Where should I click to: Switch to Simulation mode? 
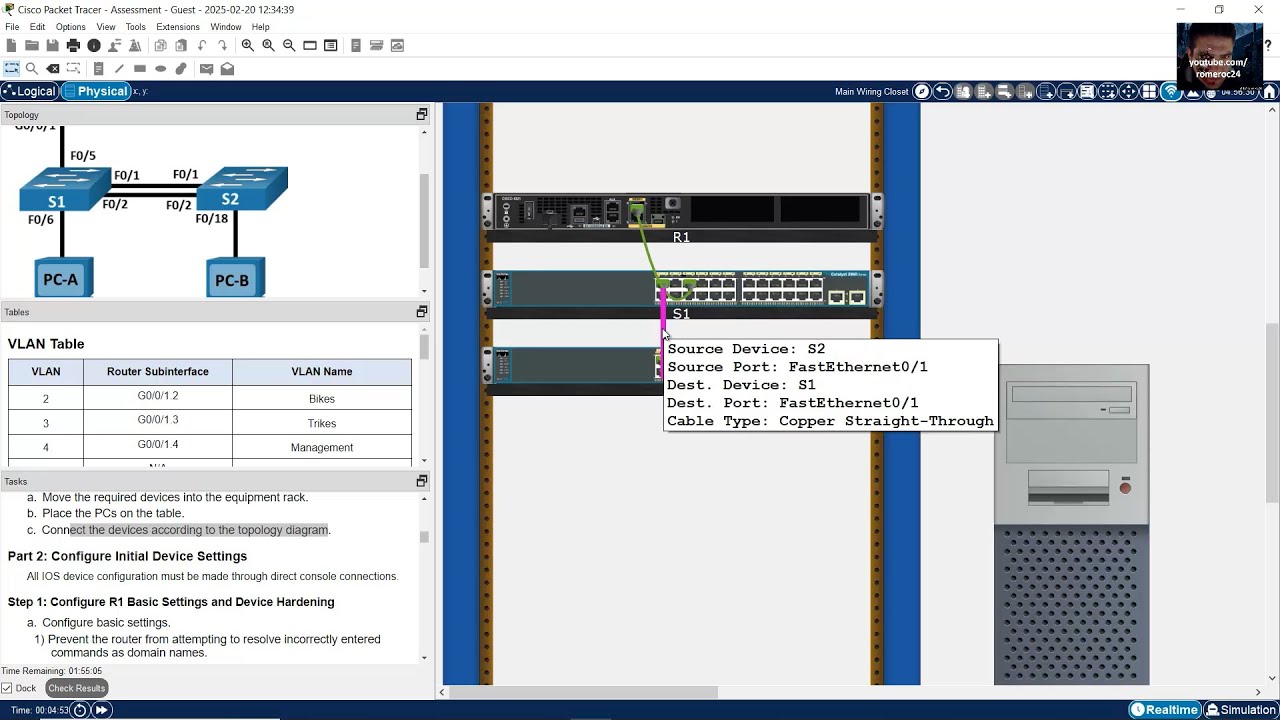(1241, 710)
